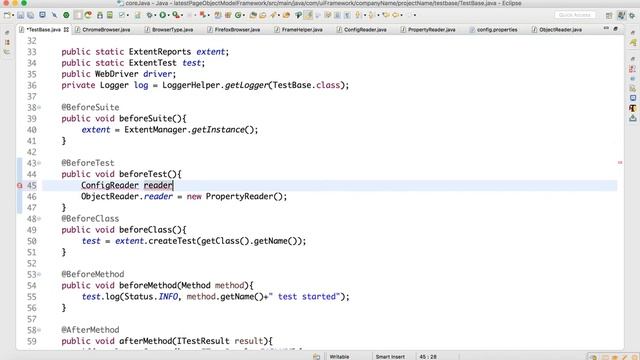Click the New Java Class green C icon
Image resolution: width=640 pixels, height=360 pixels.
[238, 15]
